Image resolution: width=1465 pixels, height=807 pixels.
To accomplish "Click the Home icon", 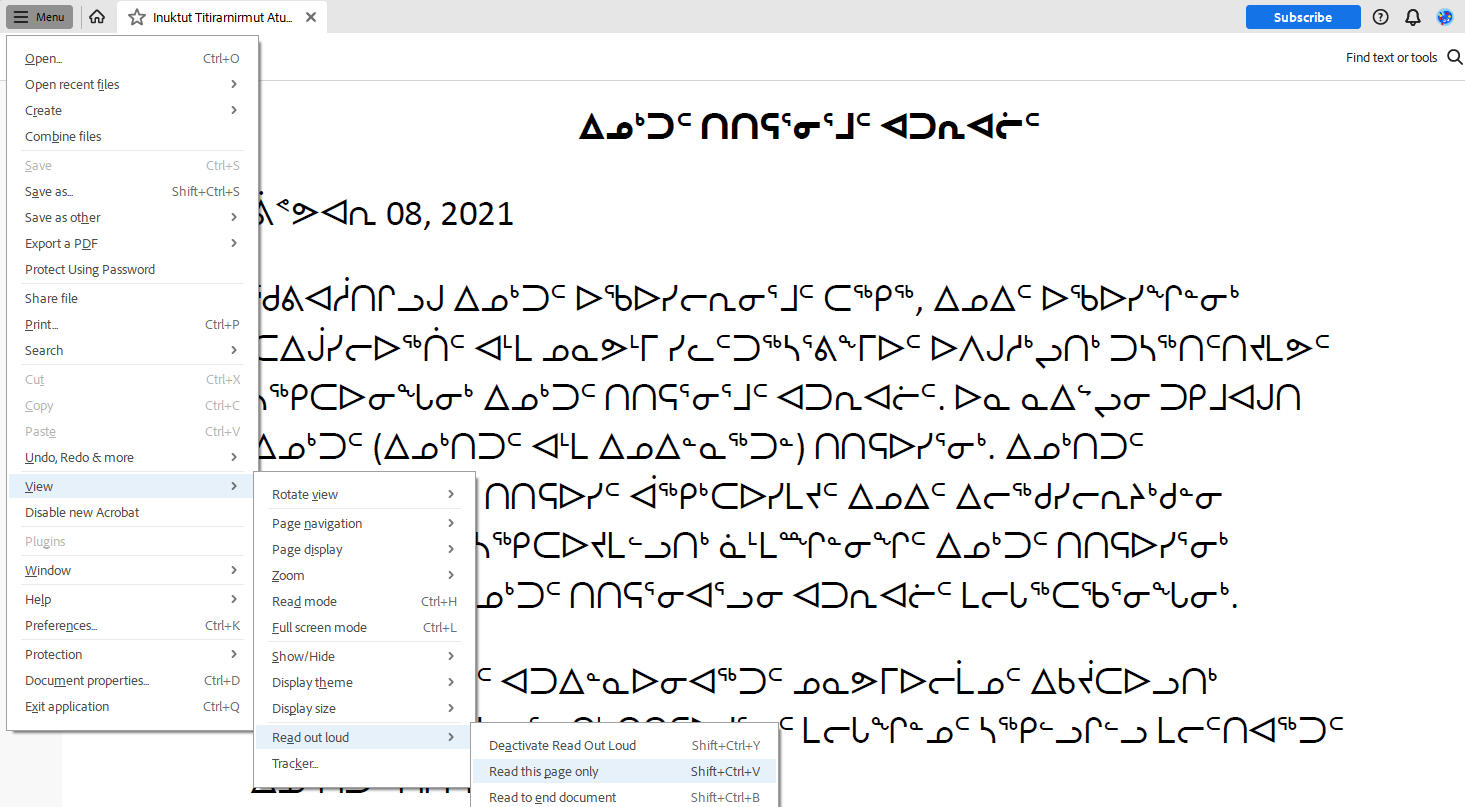I will pyautogui.click(x=96, y=16).
